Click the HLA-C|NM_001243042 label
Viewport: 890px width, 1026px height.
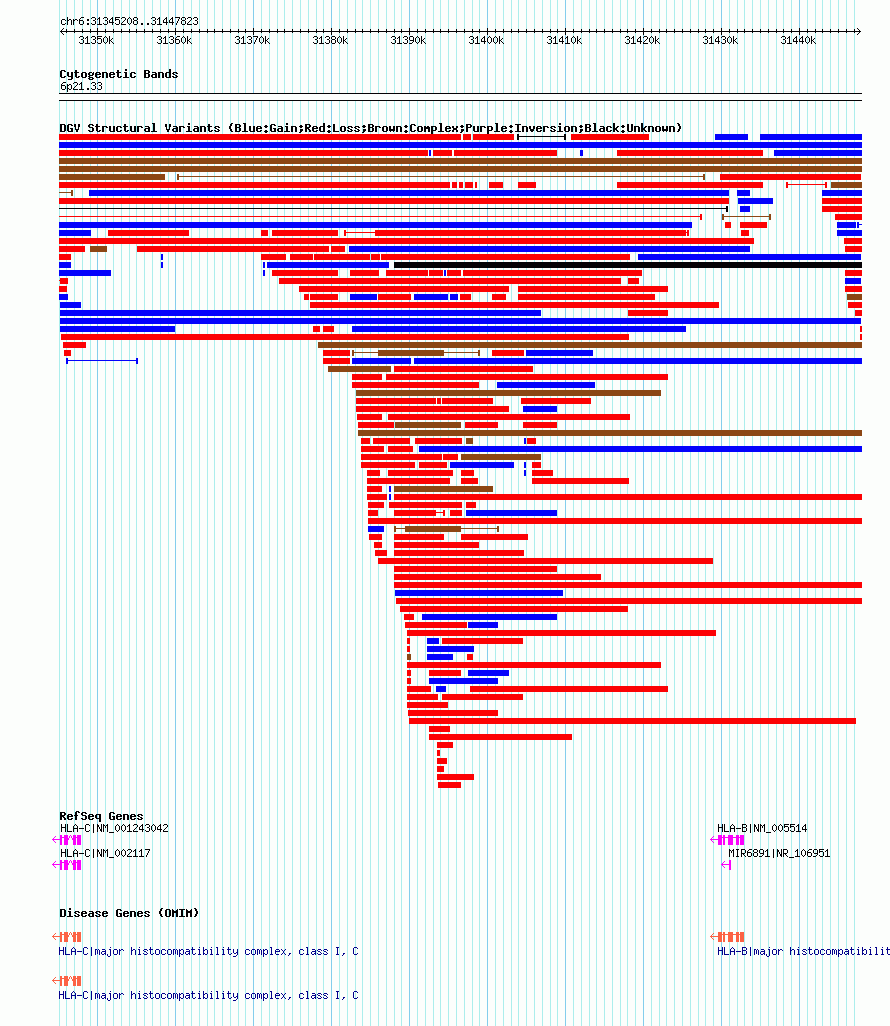pos(115,828)
